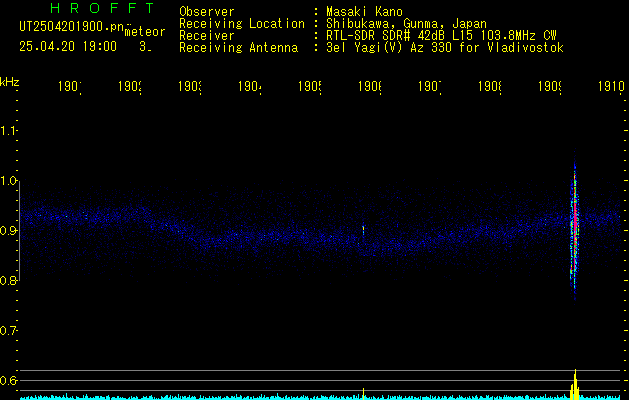Click the 1905 time axis label
This screenshot has width=629, height=400.
[310, 87]
